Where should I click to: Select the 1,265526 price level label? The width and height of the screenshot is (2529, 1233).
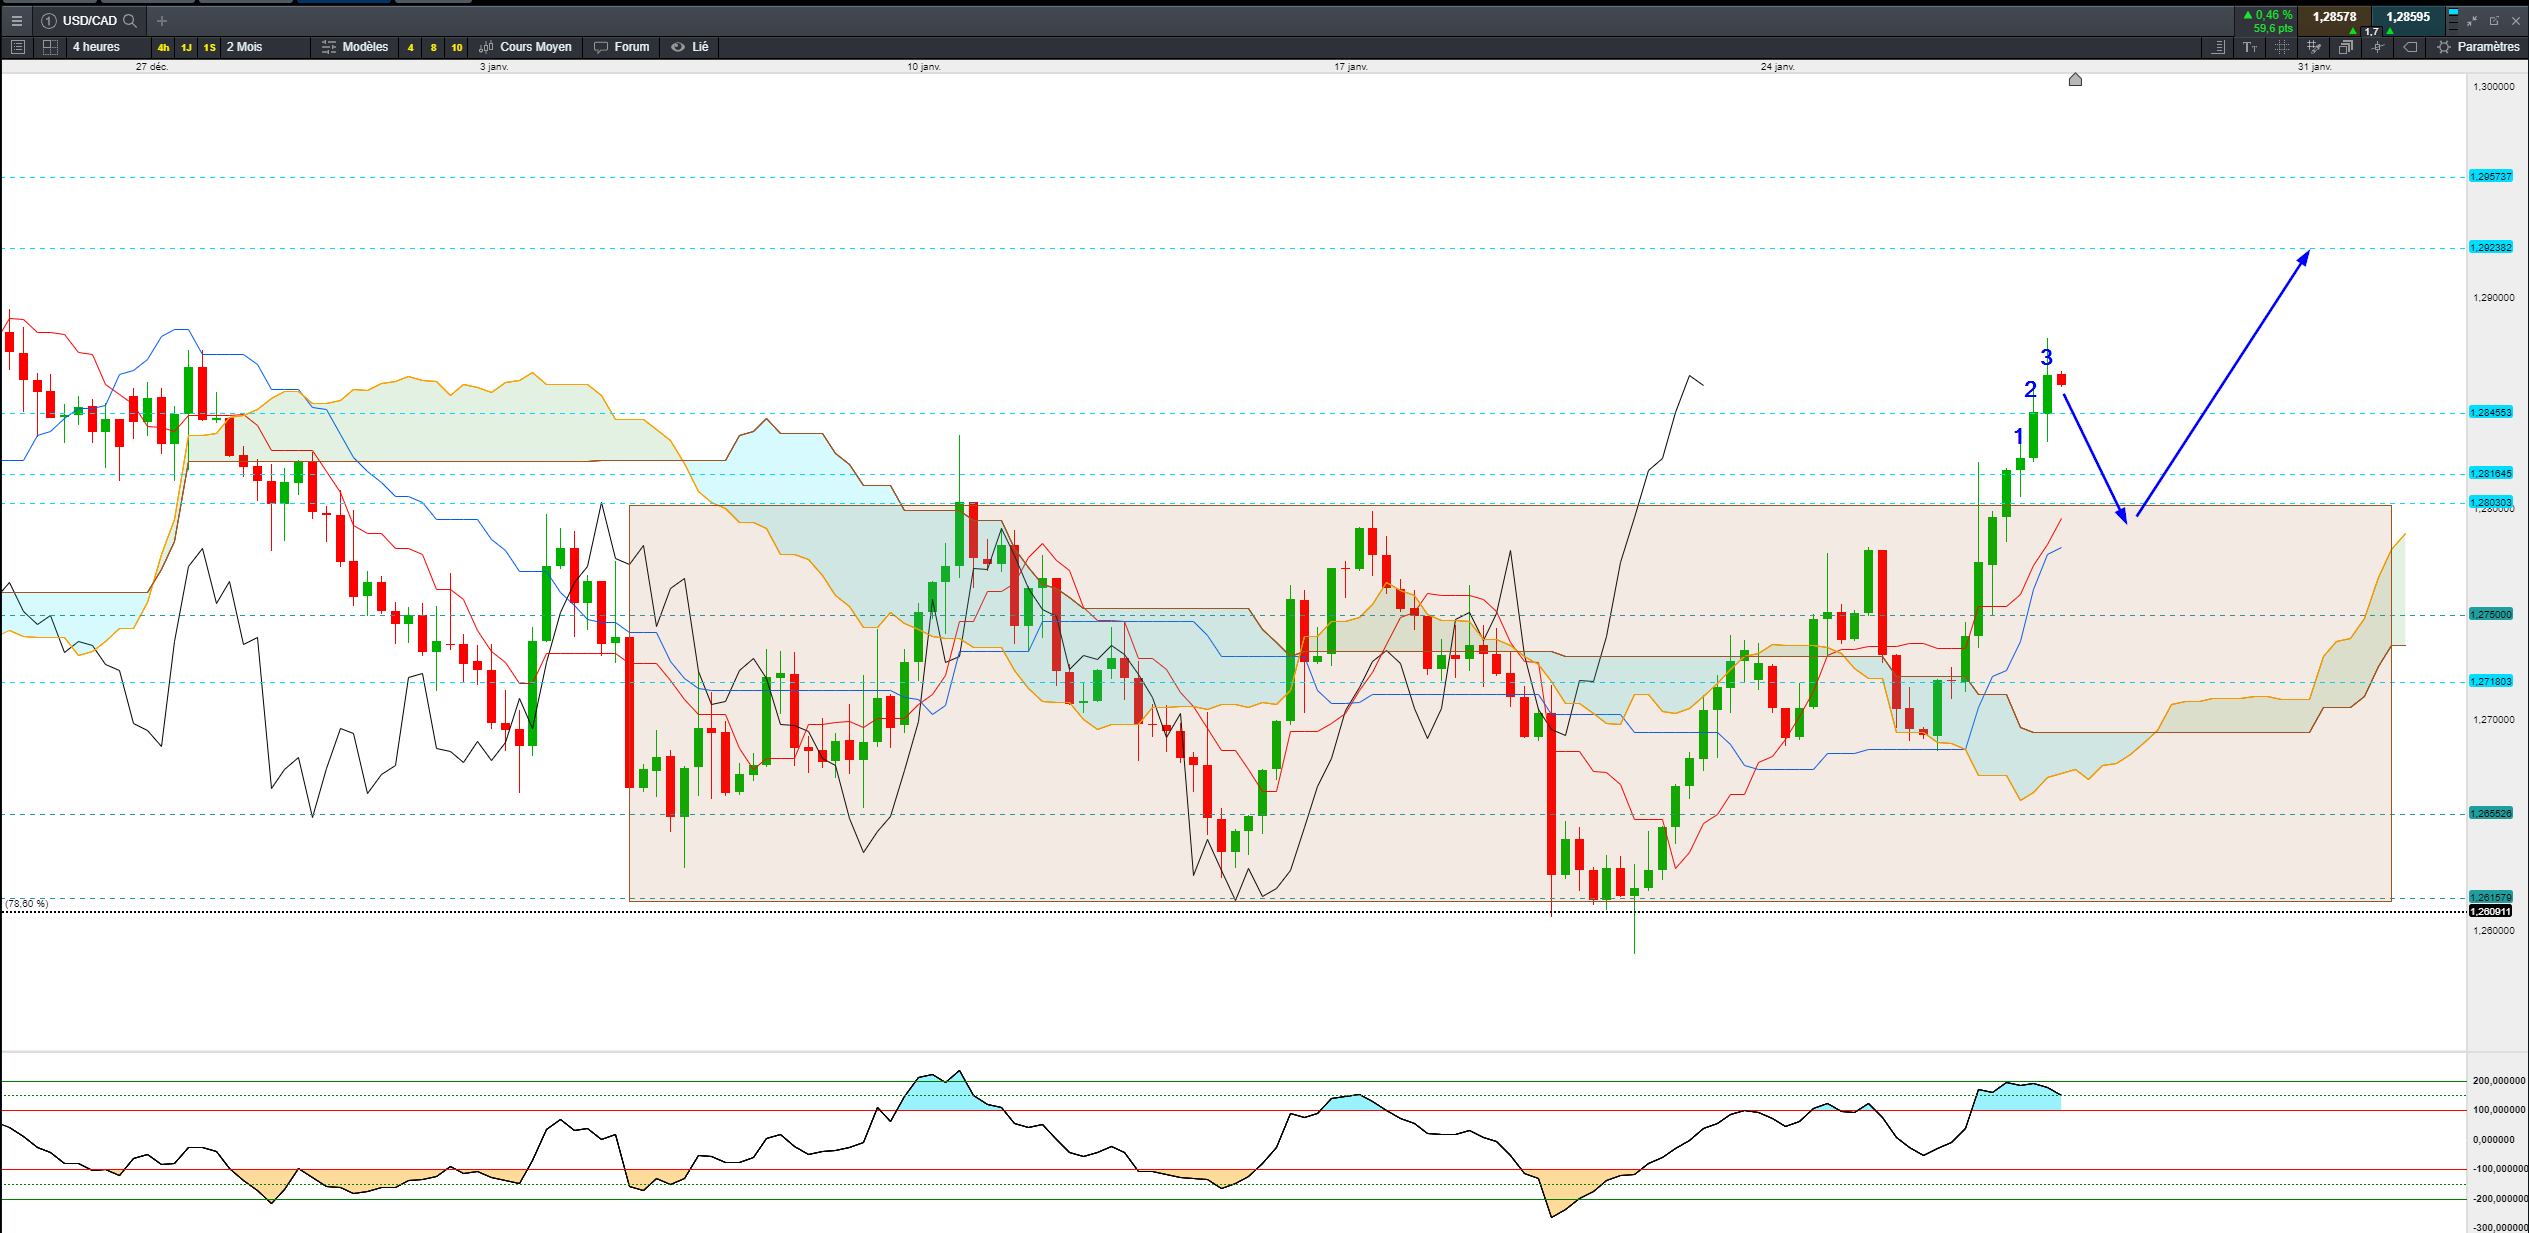2490,813
